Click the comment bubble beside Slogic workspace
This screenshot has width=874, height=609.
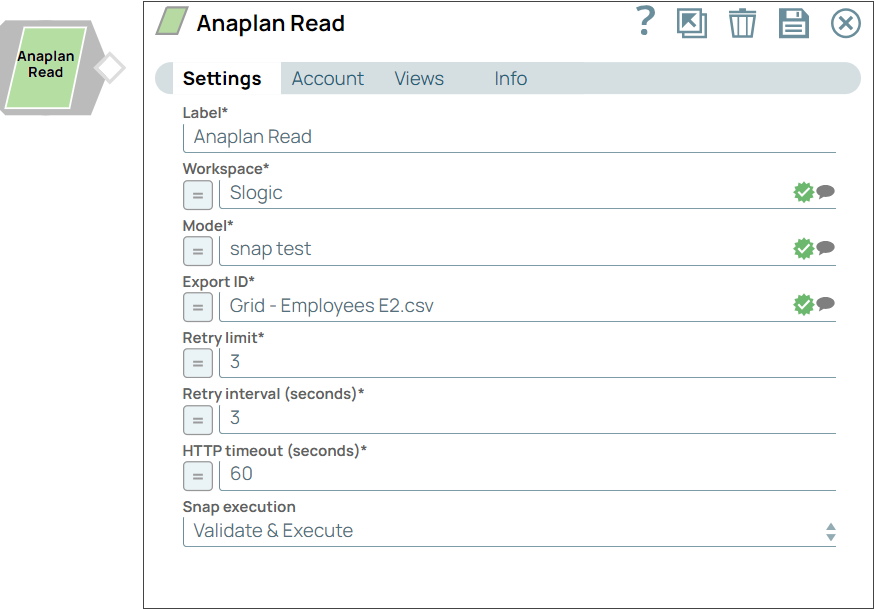[x=824, y=192]
